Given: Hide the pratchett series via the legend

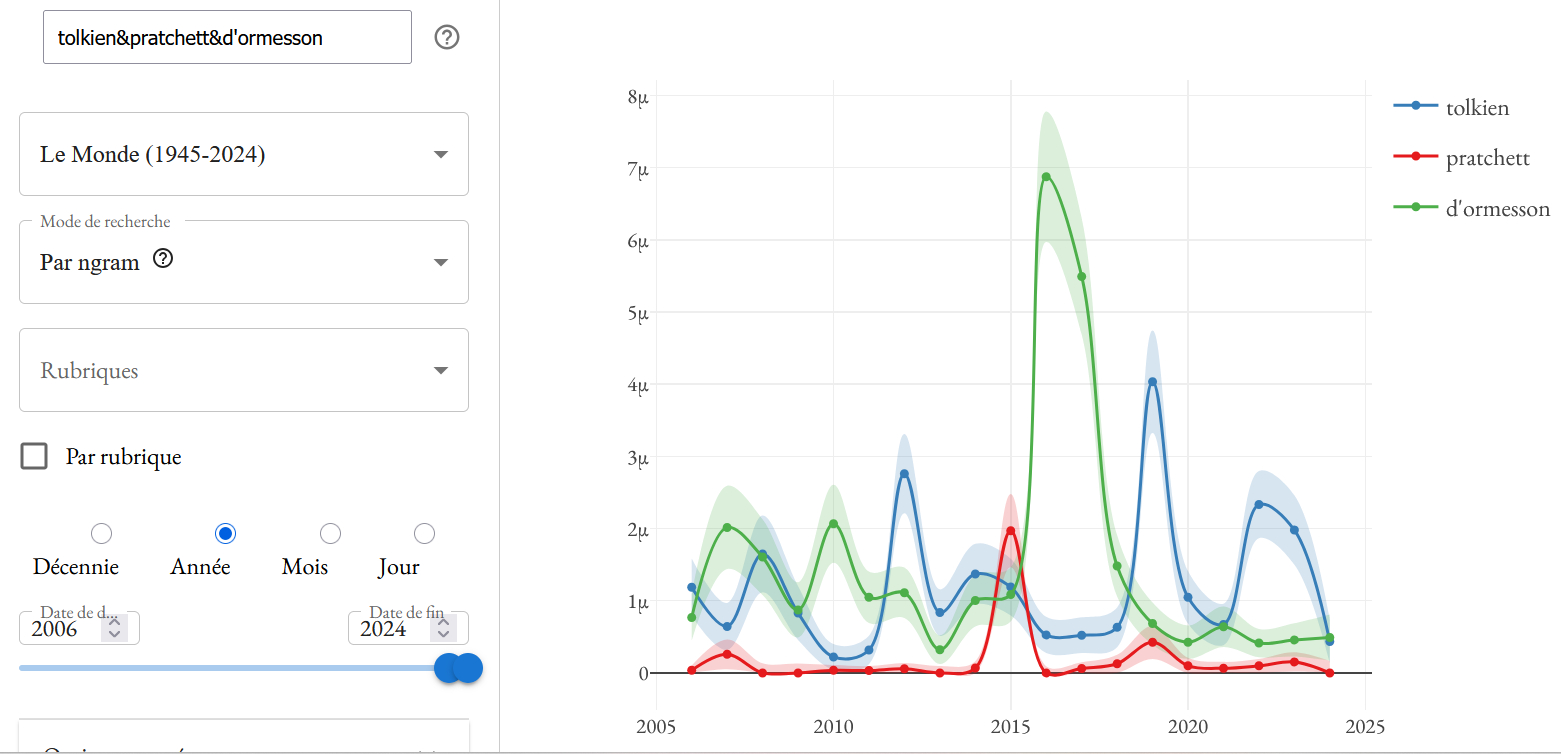Looking at the screenshot, I should point(1486,158).
